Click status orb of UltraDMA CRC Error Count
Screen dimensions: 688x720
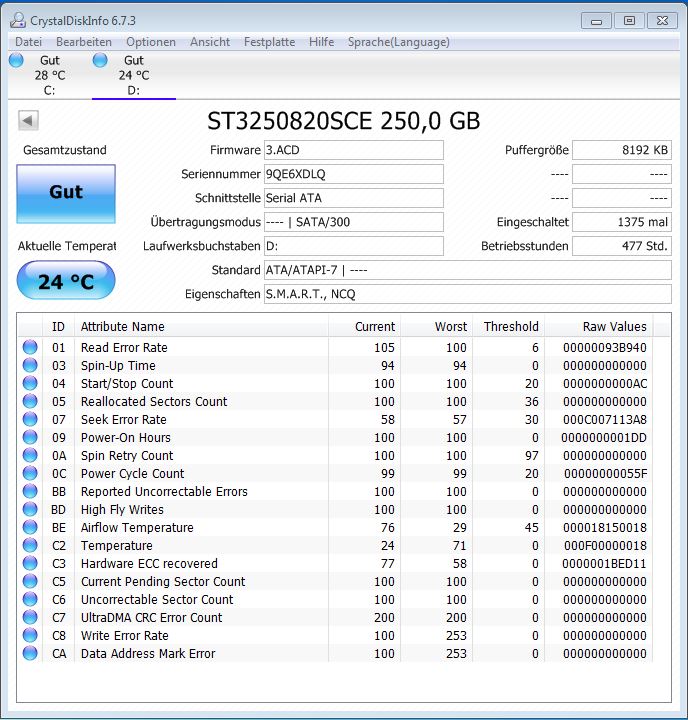30,617
